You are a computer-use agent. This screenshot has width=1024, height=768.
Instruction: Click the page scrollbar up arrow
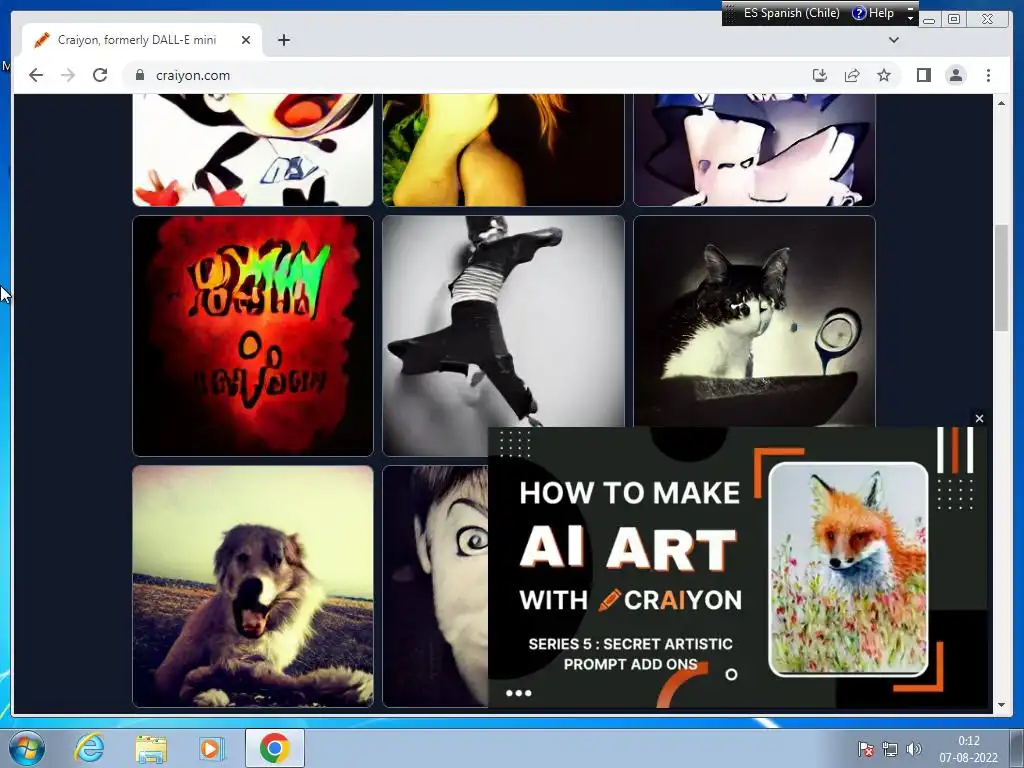[1001, 103]
